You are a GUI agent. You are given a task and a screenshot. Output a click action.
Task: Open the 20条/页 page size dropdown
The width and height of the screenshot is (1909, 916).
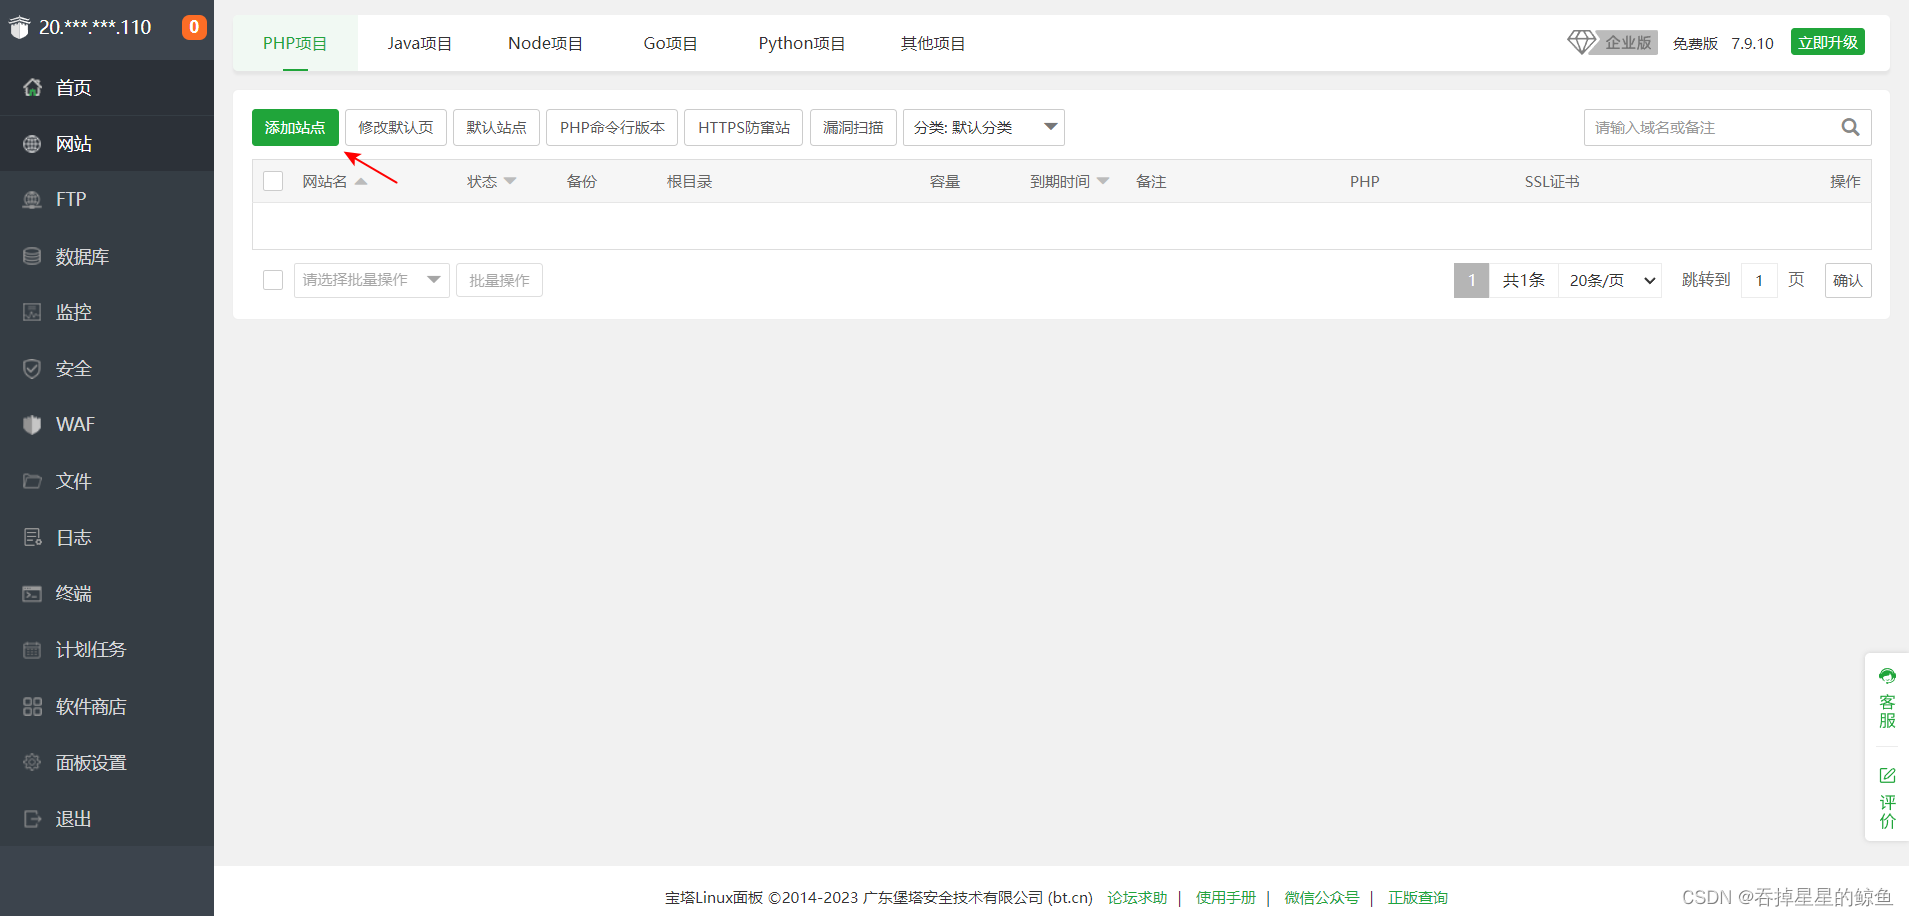point(1610,280)
